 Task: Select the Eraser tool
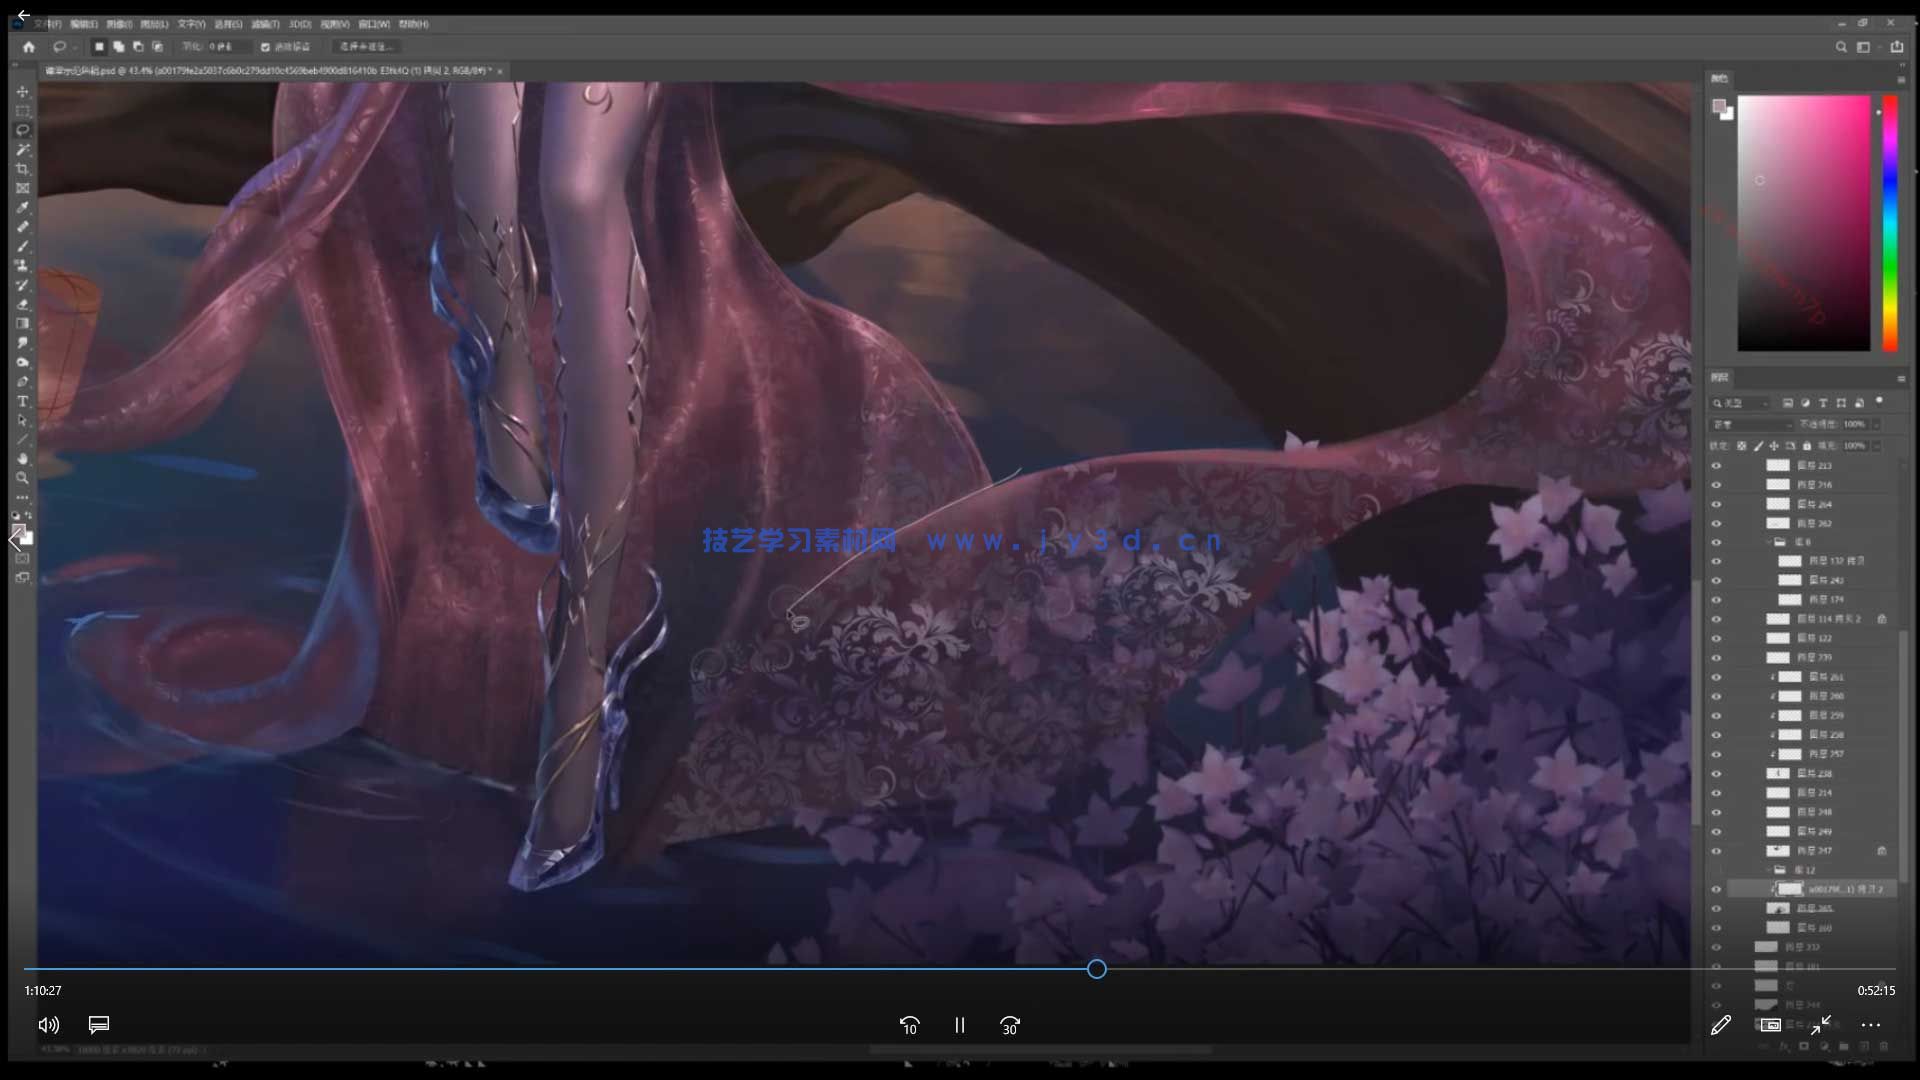22,304
